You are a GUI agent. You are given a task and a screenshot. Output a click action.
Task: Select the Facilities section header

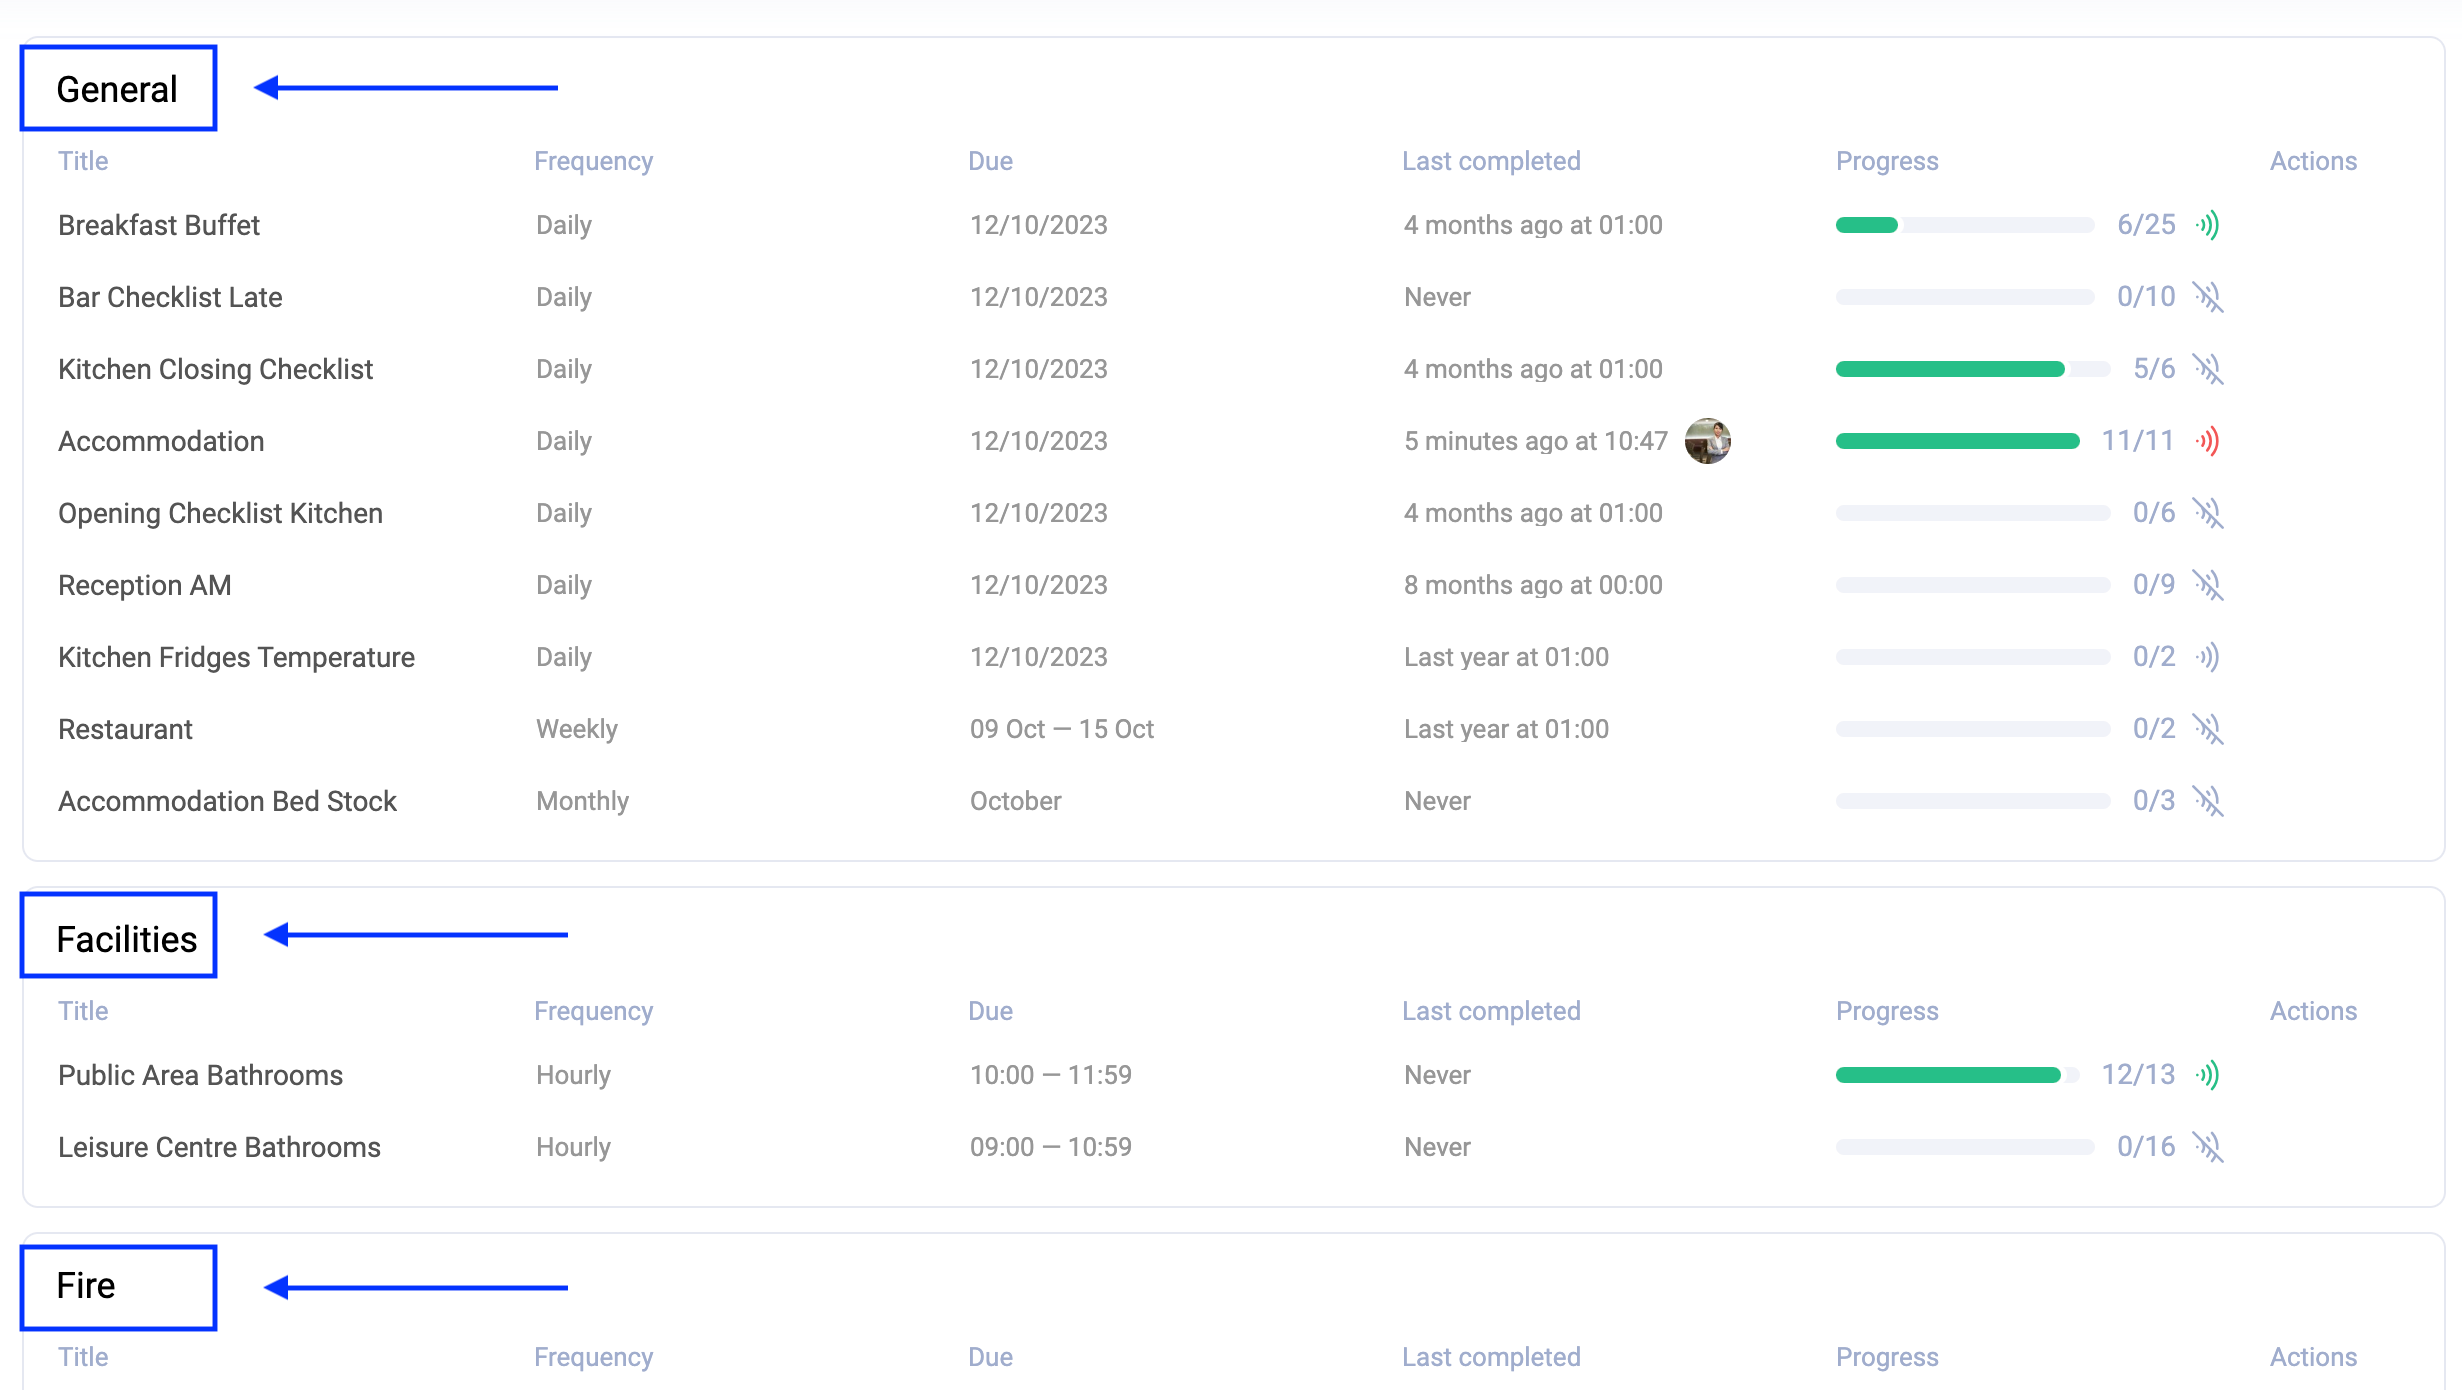(117, 936)
